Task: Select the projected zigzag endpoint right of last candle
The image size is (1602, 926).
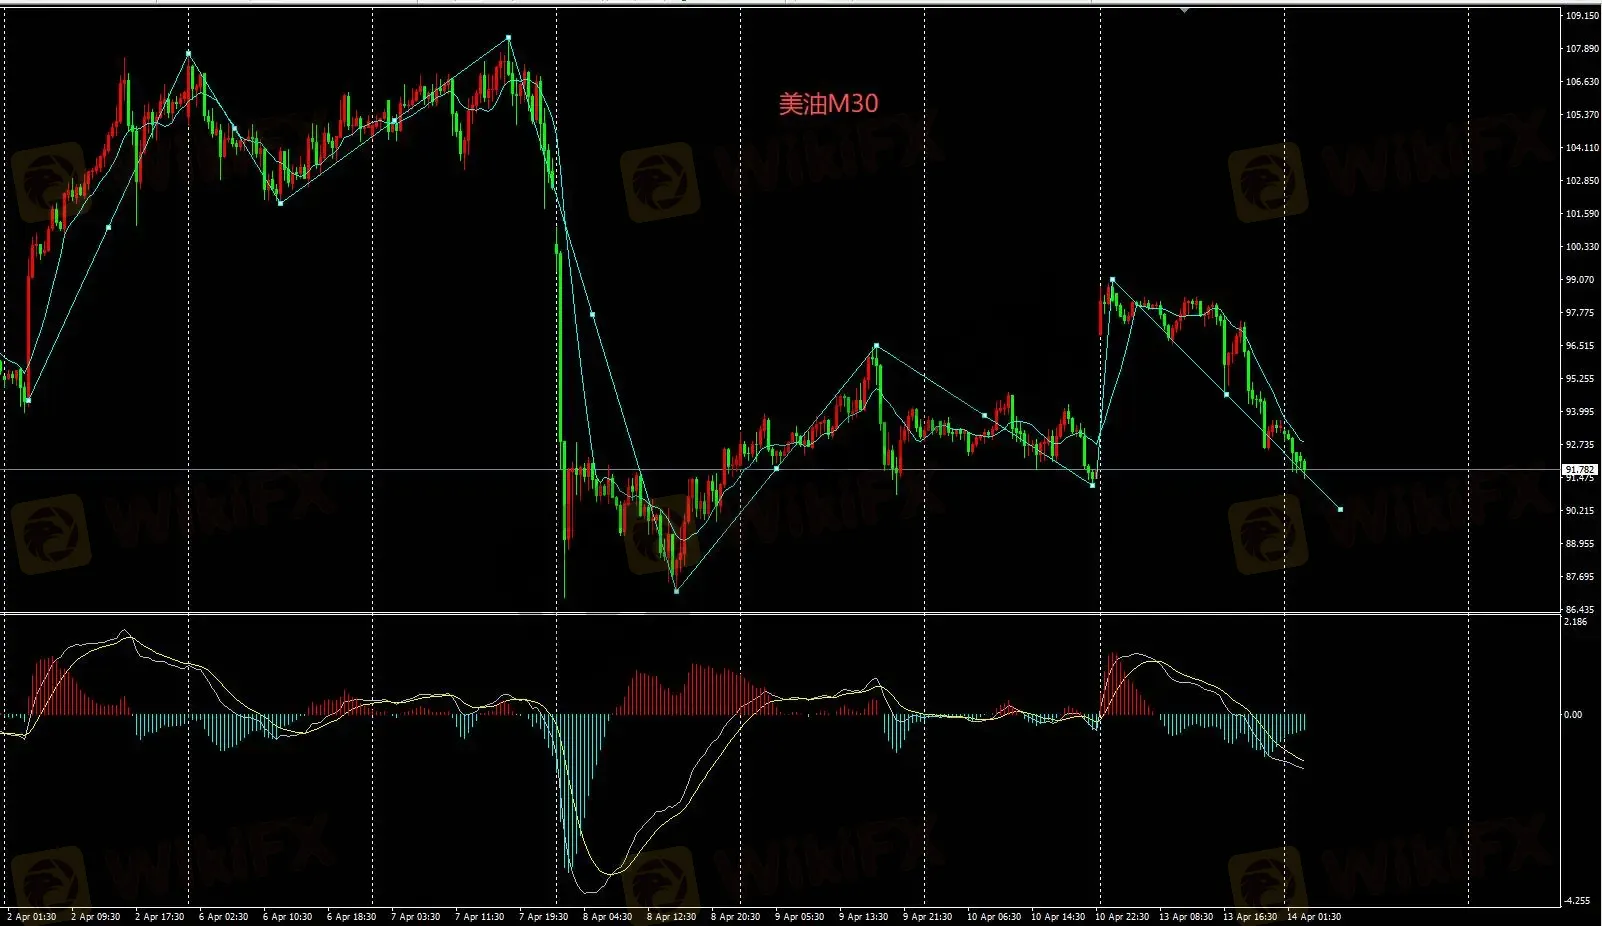Action: point(1341,510)
